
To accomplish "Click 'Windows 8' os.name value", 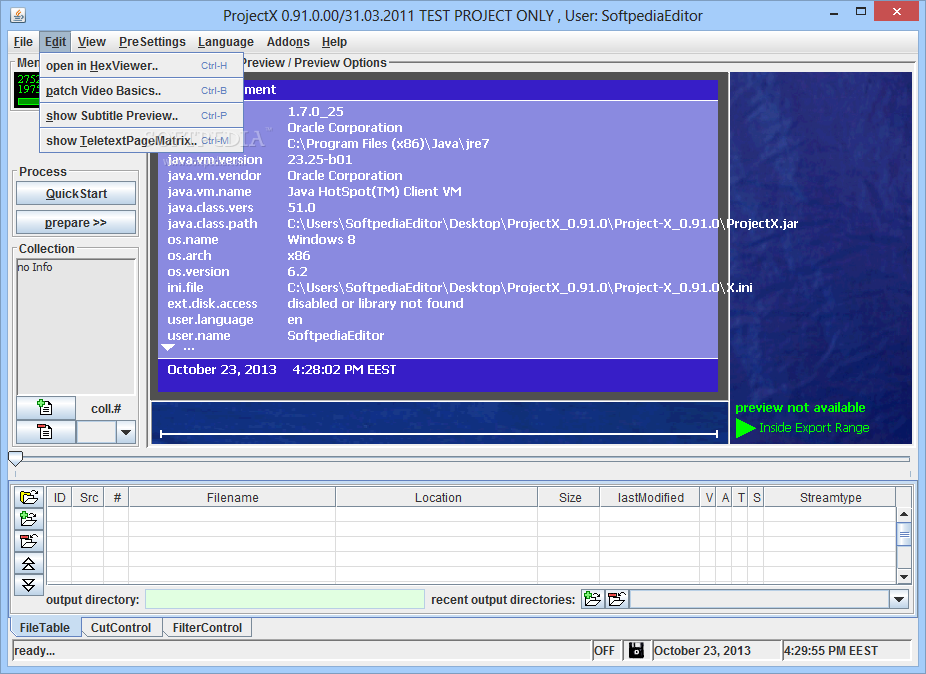I will pos(321,239).
